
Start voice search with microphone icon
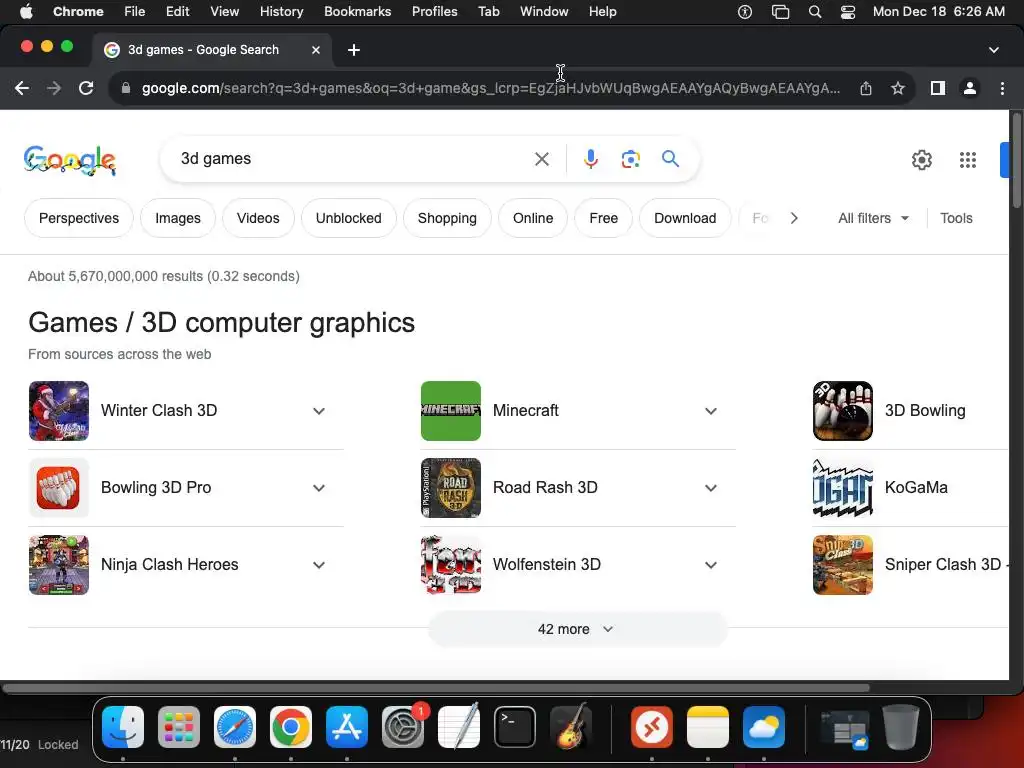(x=590, y=159)
